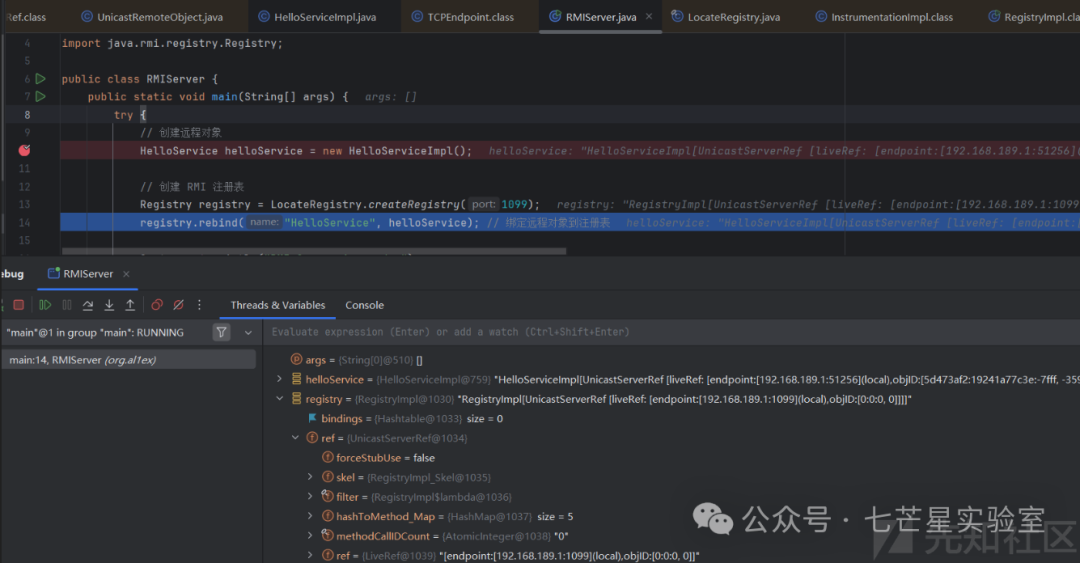Close the RMIServer debug session tab

tap(126, 274)
